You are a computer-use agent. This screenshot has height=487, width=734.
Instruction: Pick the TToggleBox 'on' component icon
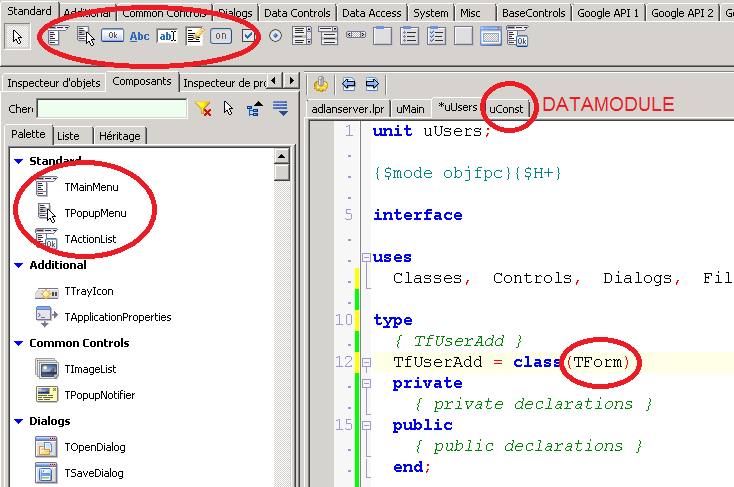221,36
